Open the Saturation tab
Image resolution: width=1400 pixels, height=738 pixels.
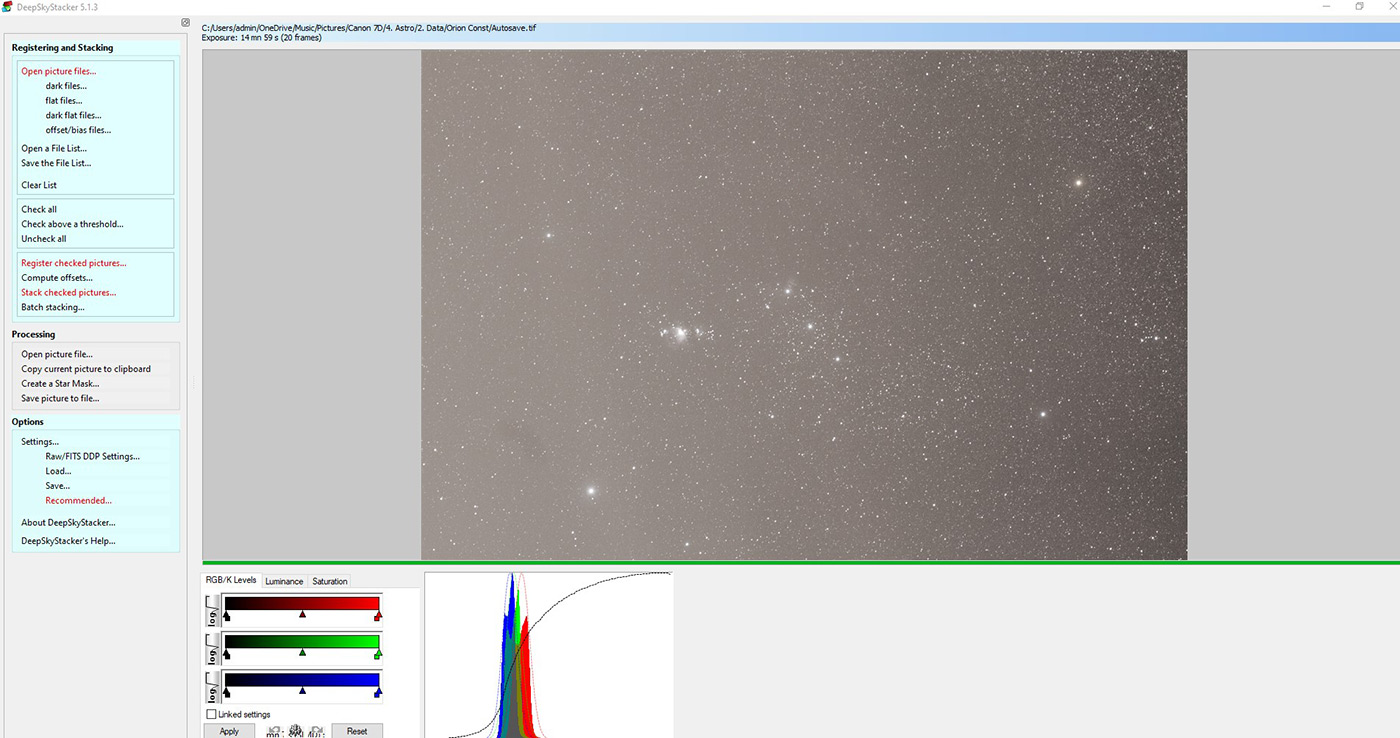[330, 581]
